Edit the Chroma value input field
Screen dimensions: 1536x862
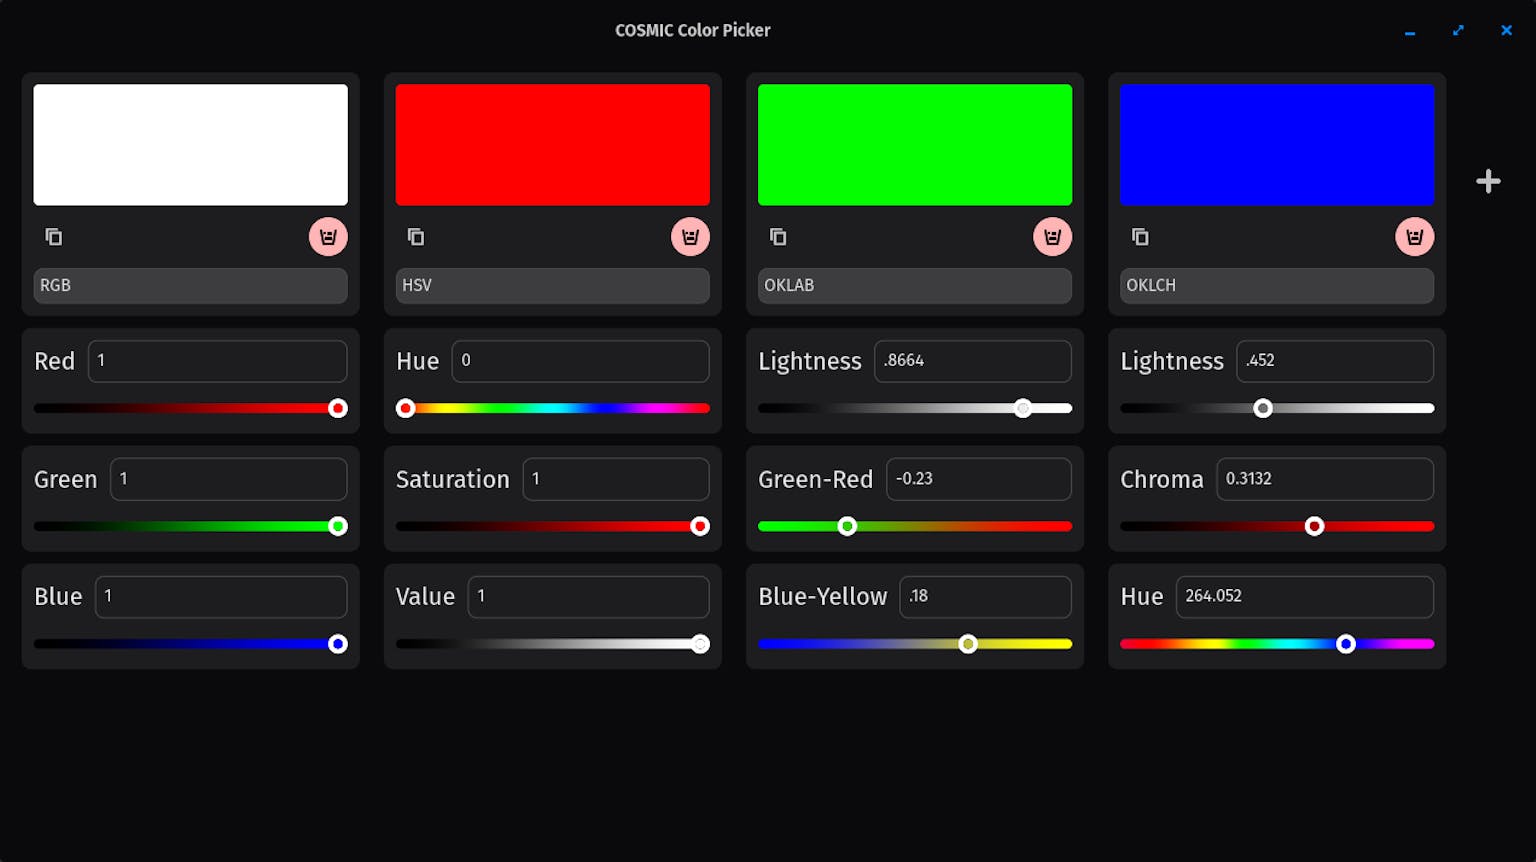point(1325,479)
